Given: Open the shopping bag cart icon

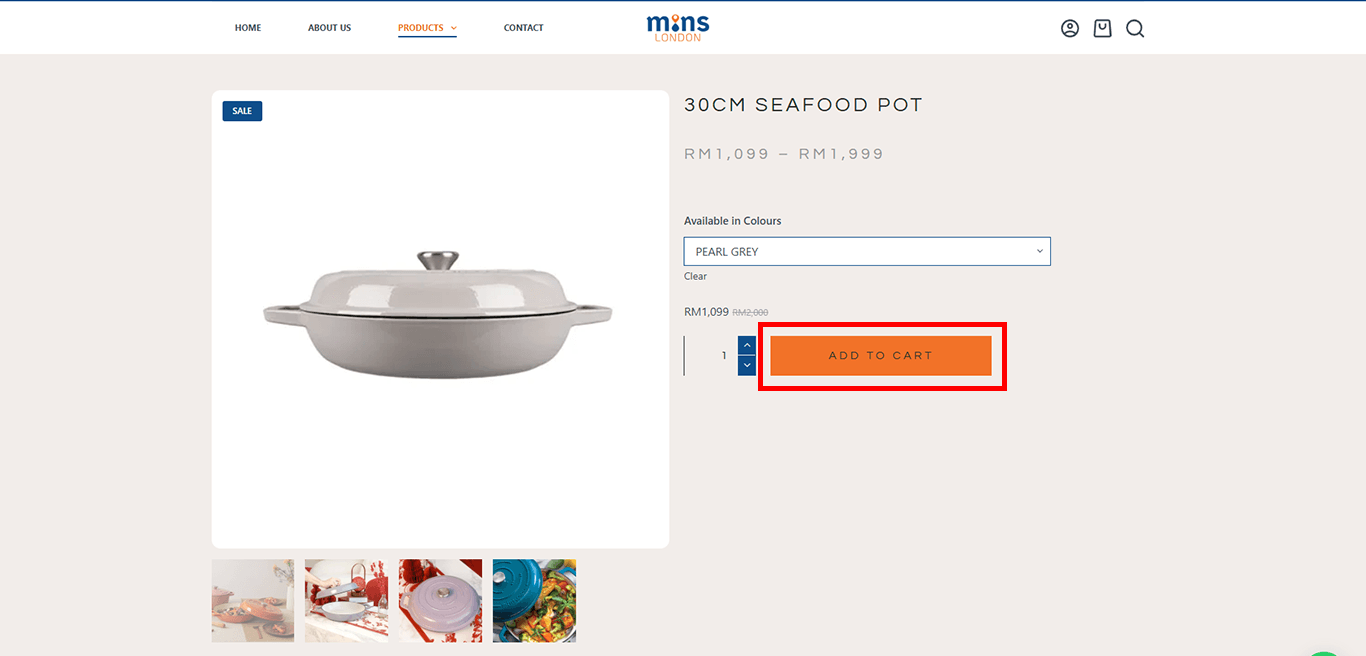Looking at the screenshot, I should (x=1102, y=28).
